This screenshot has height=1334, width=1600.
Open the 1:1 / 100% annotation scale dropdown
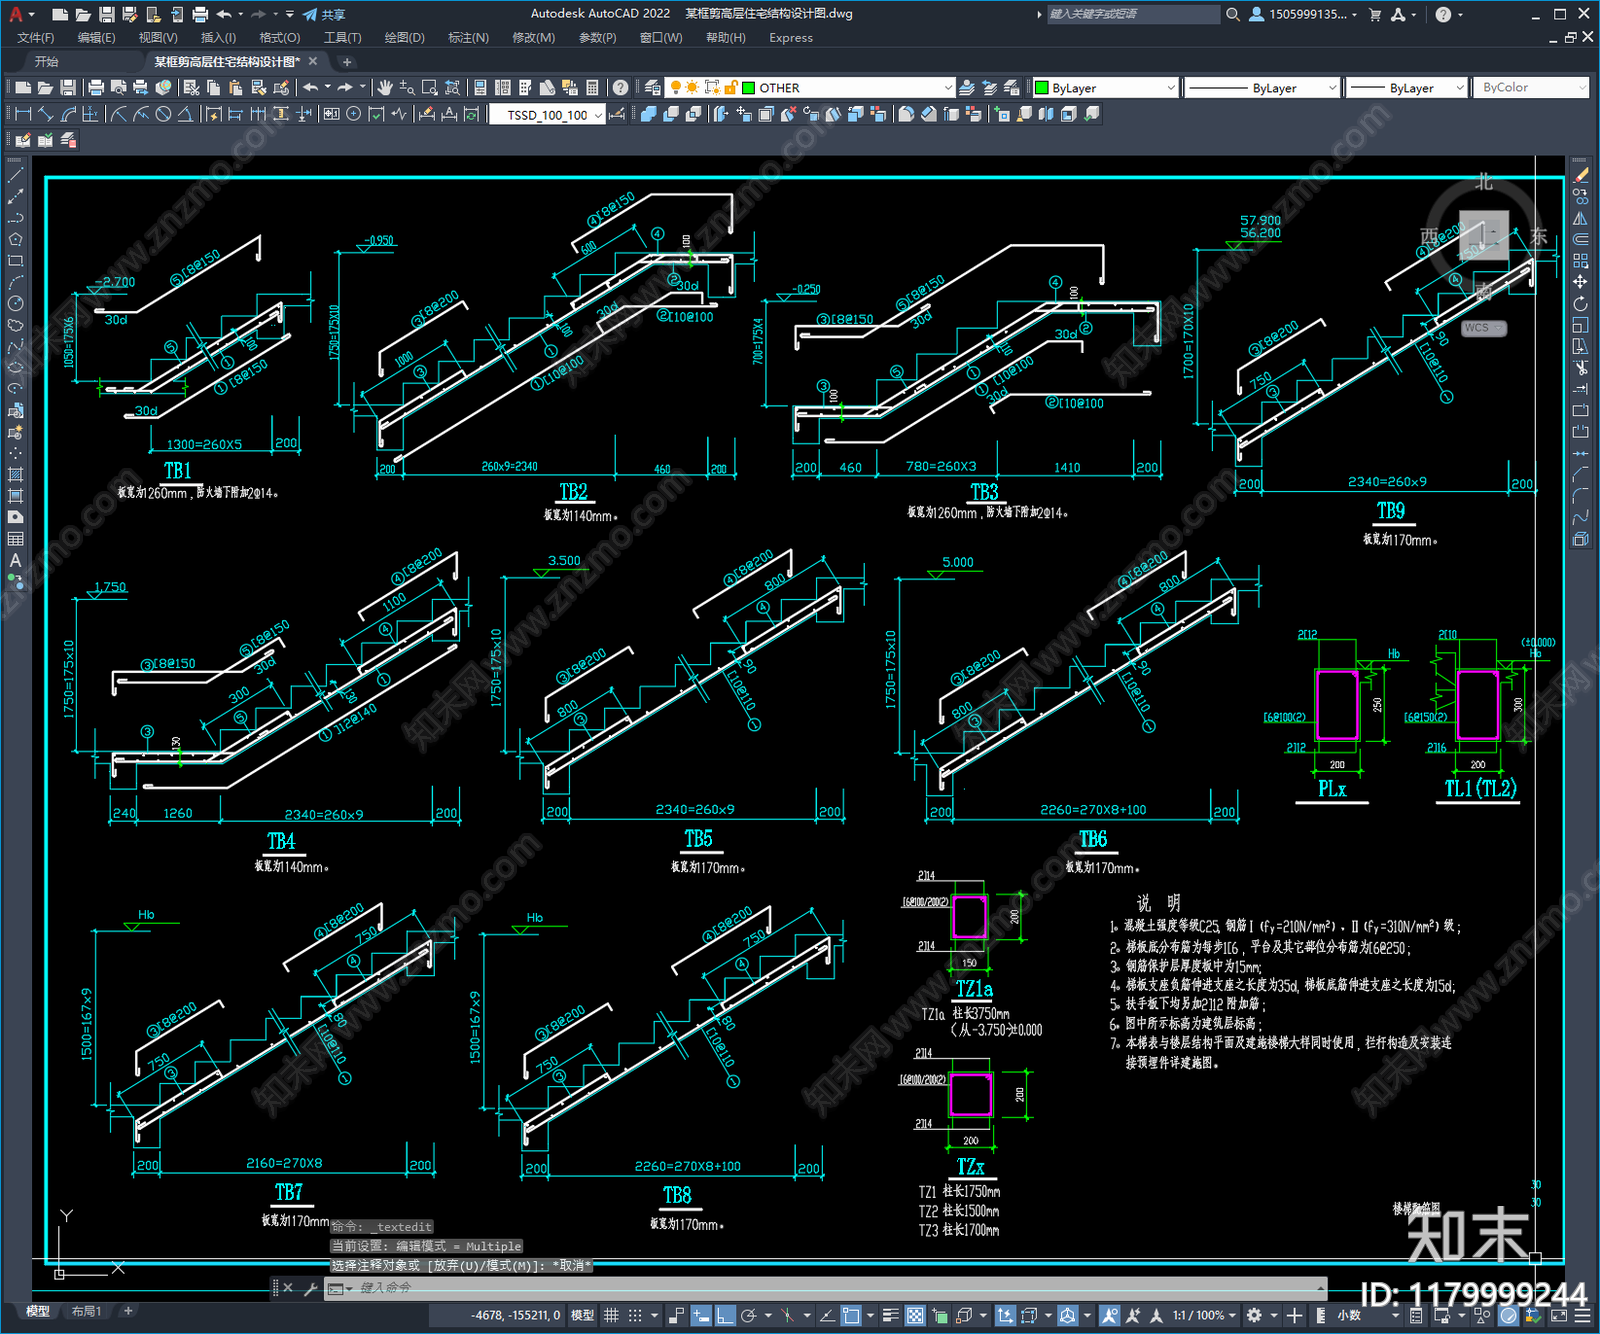(1204, 1315)
